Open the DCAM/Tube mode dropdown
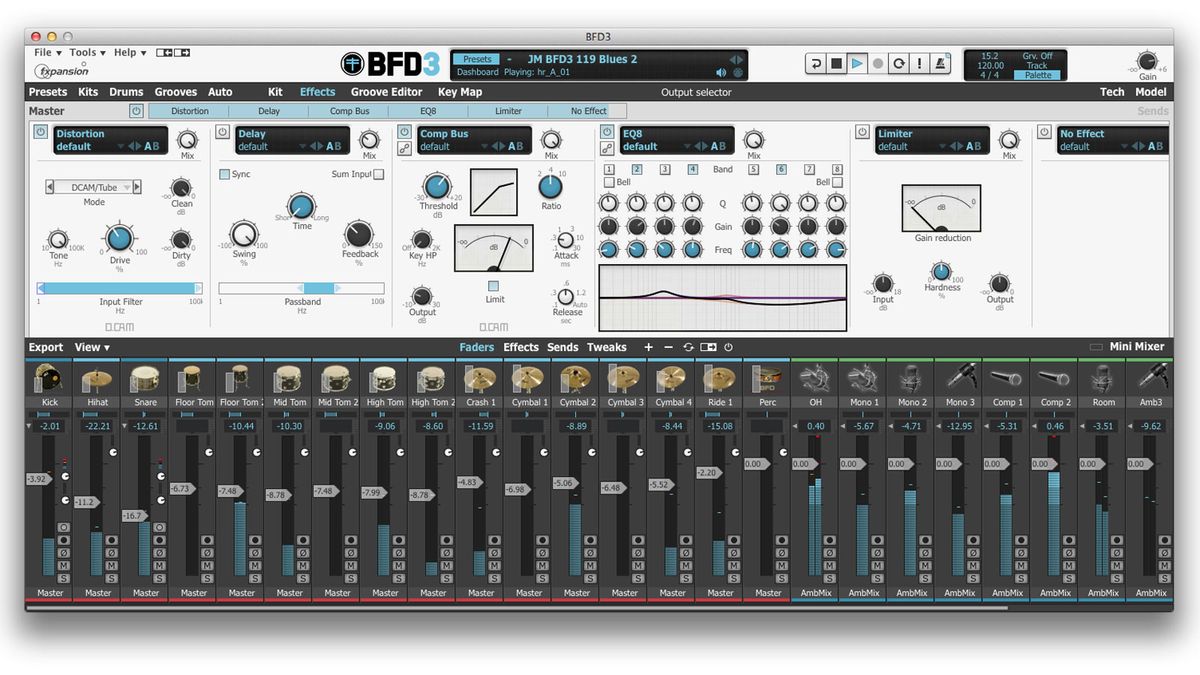This screenshot has width=1200, height=675. coord(93,187)
